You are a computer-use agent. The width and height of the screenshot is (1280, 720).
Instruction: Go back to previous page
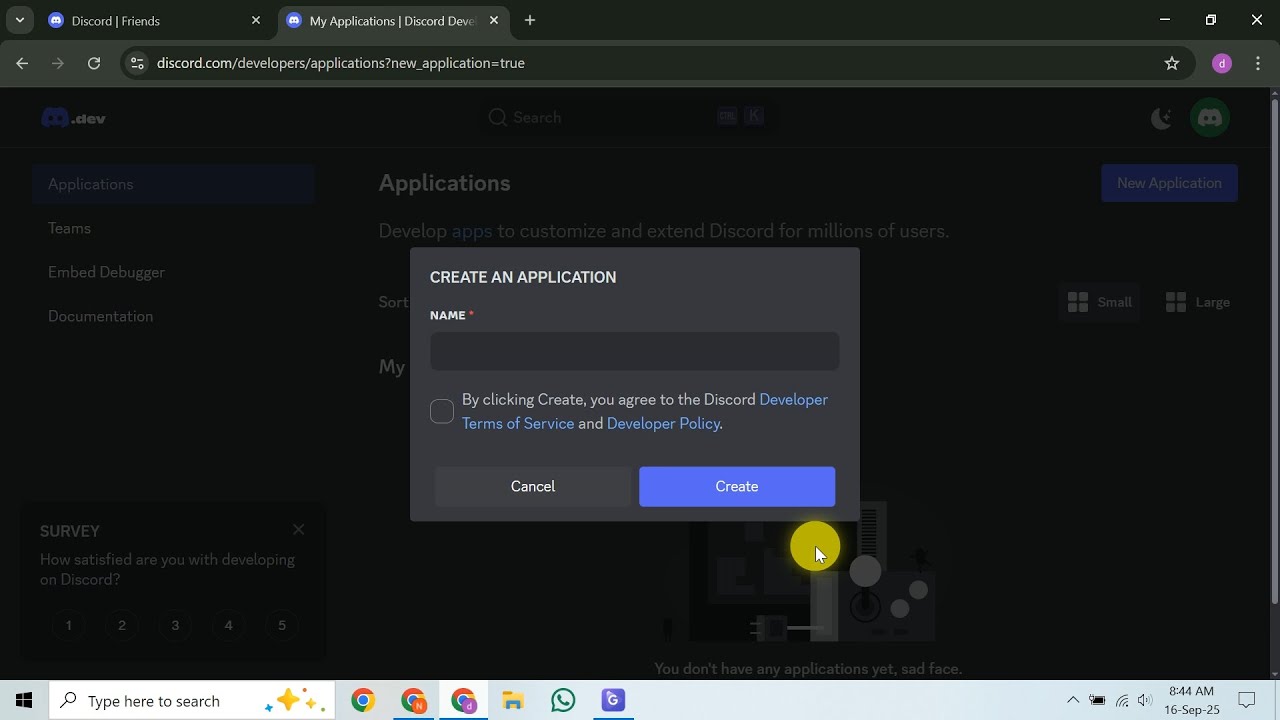22,63
